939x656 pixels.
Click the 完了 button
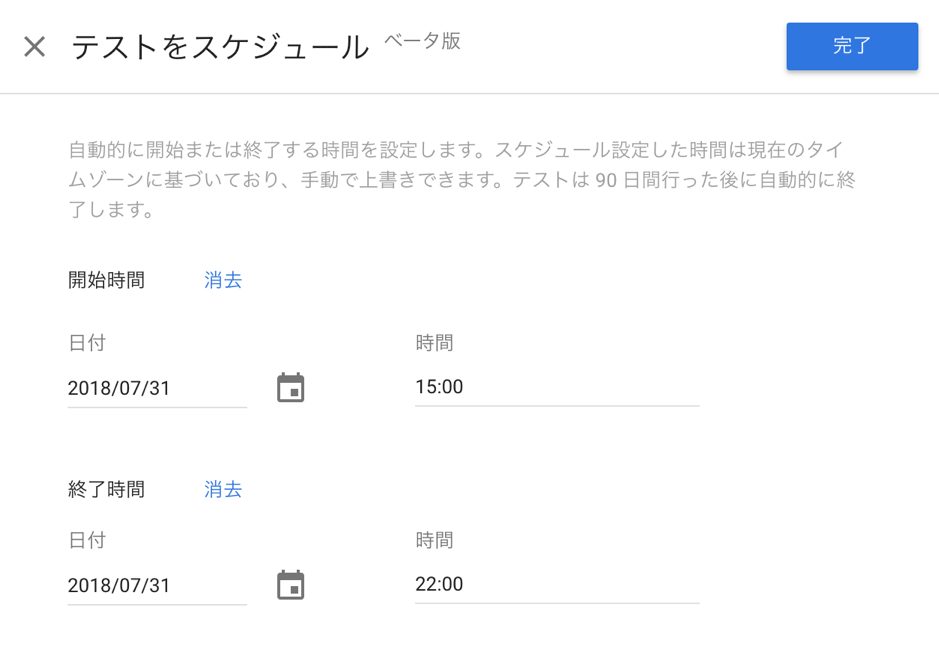(x=851, y=46)
